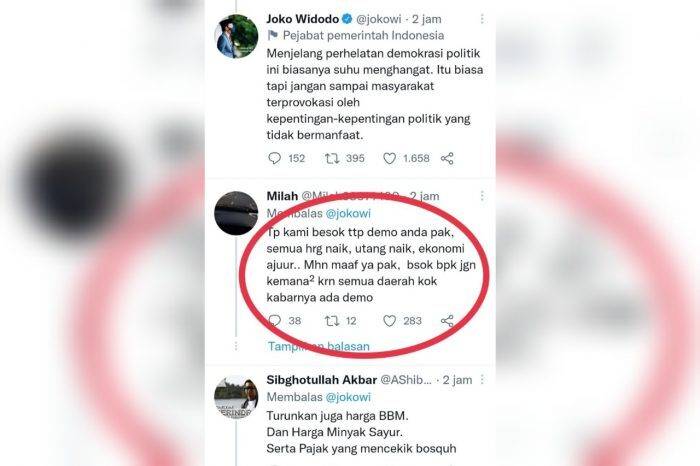
Task: Open Milah's profile avatar
Action: (236, 213)
